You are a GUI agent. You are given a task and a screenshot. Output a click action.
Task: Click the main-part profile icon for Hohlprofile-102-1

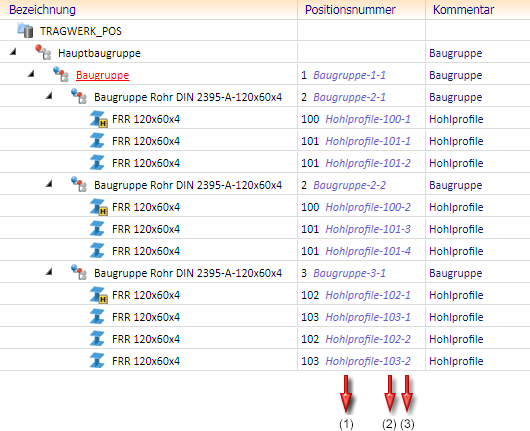tap(98, 295)
